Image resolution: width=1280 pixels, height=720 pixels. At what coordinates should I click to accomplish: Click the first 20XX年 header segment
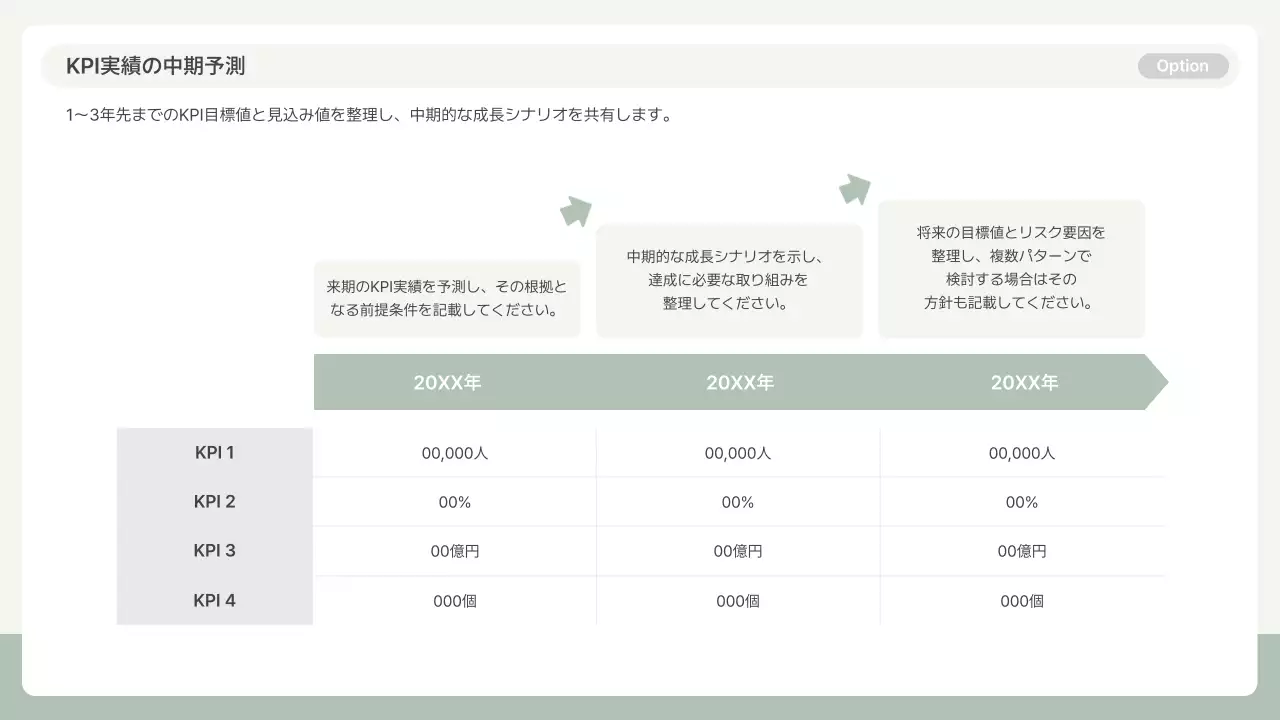click(447, 381)
